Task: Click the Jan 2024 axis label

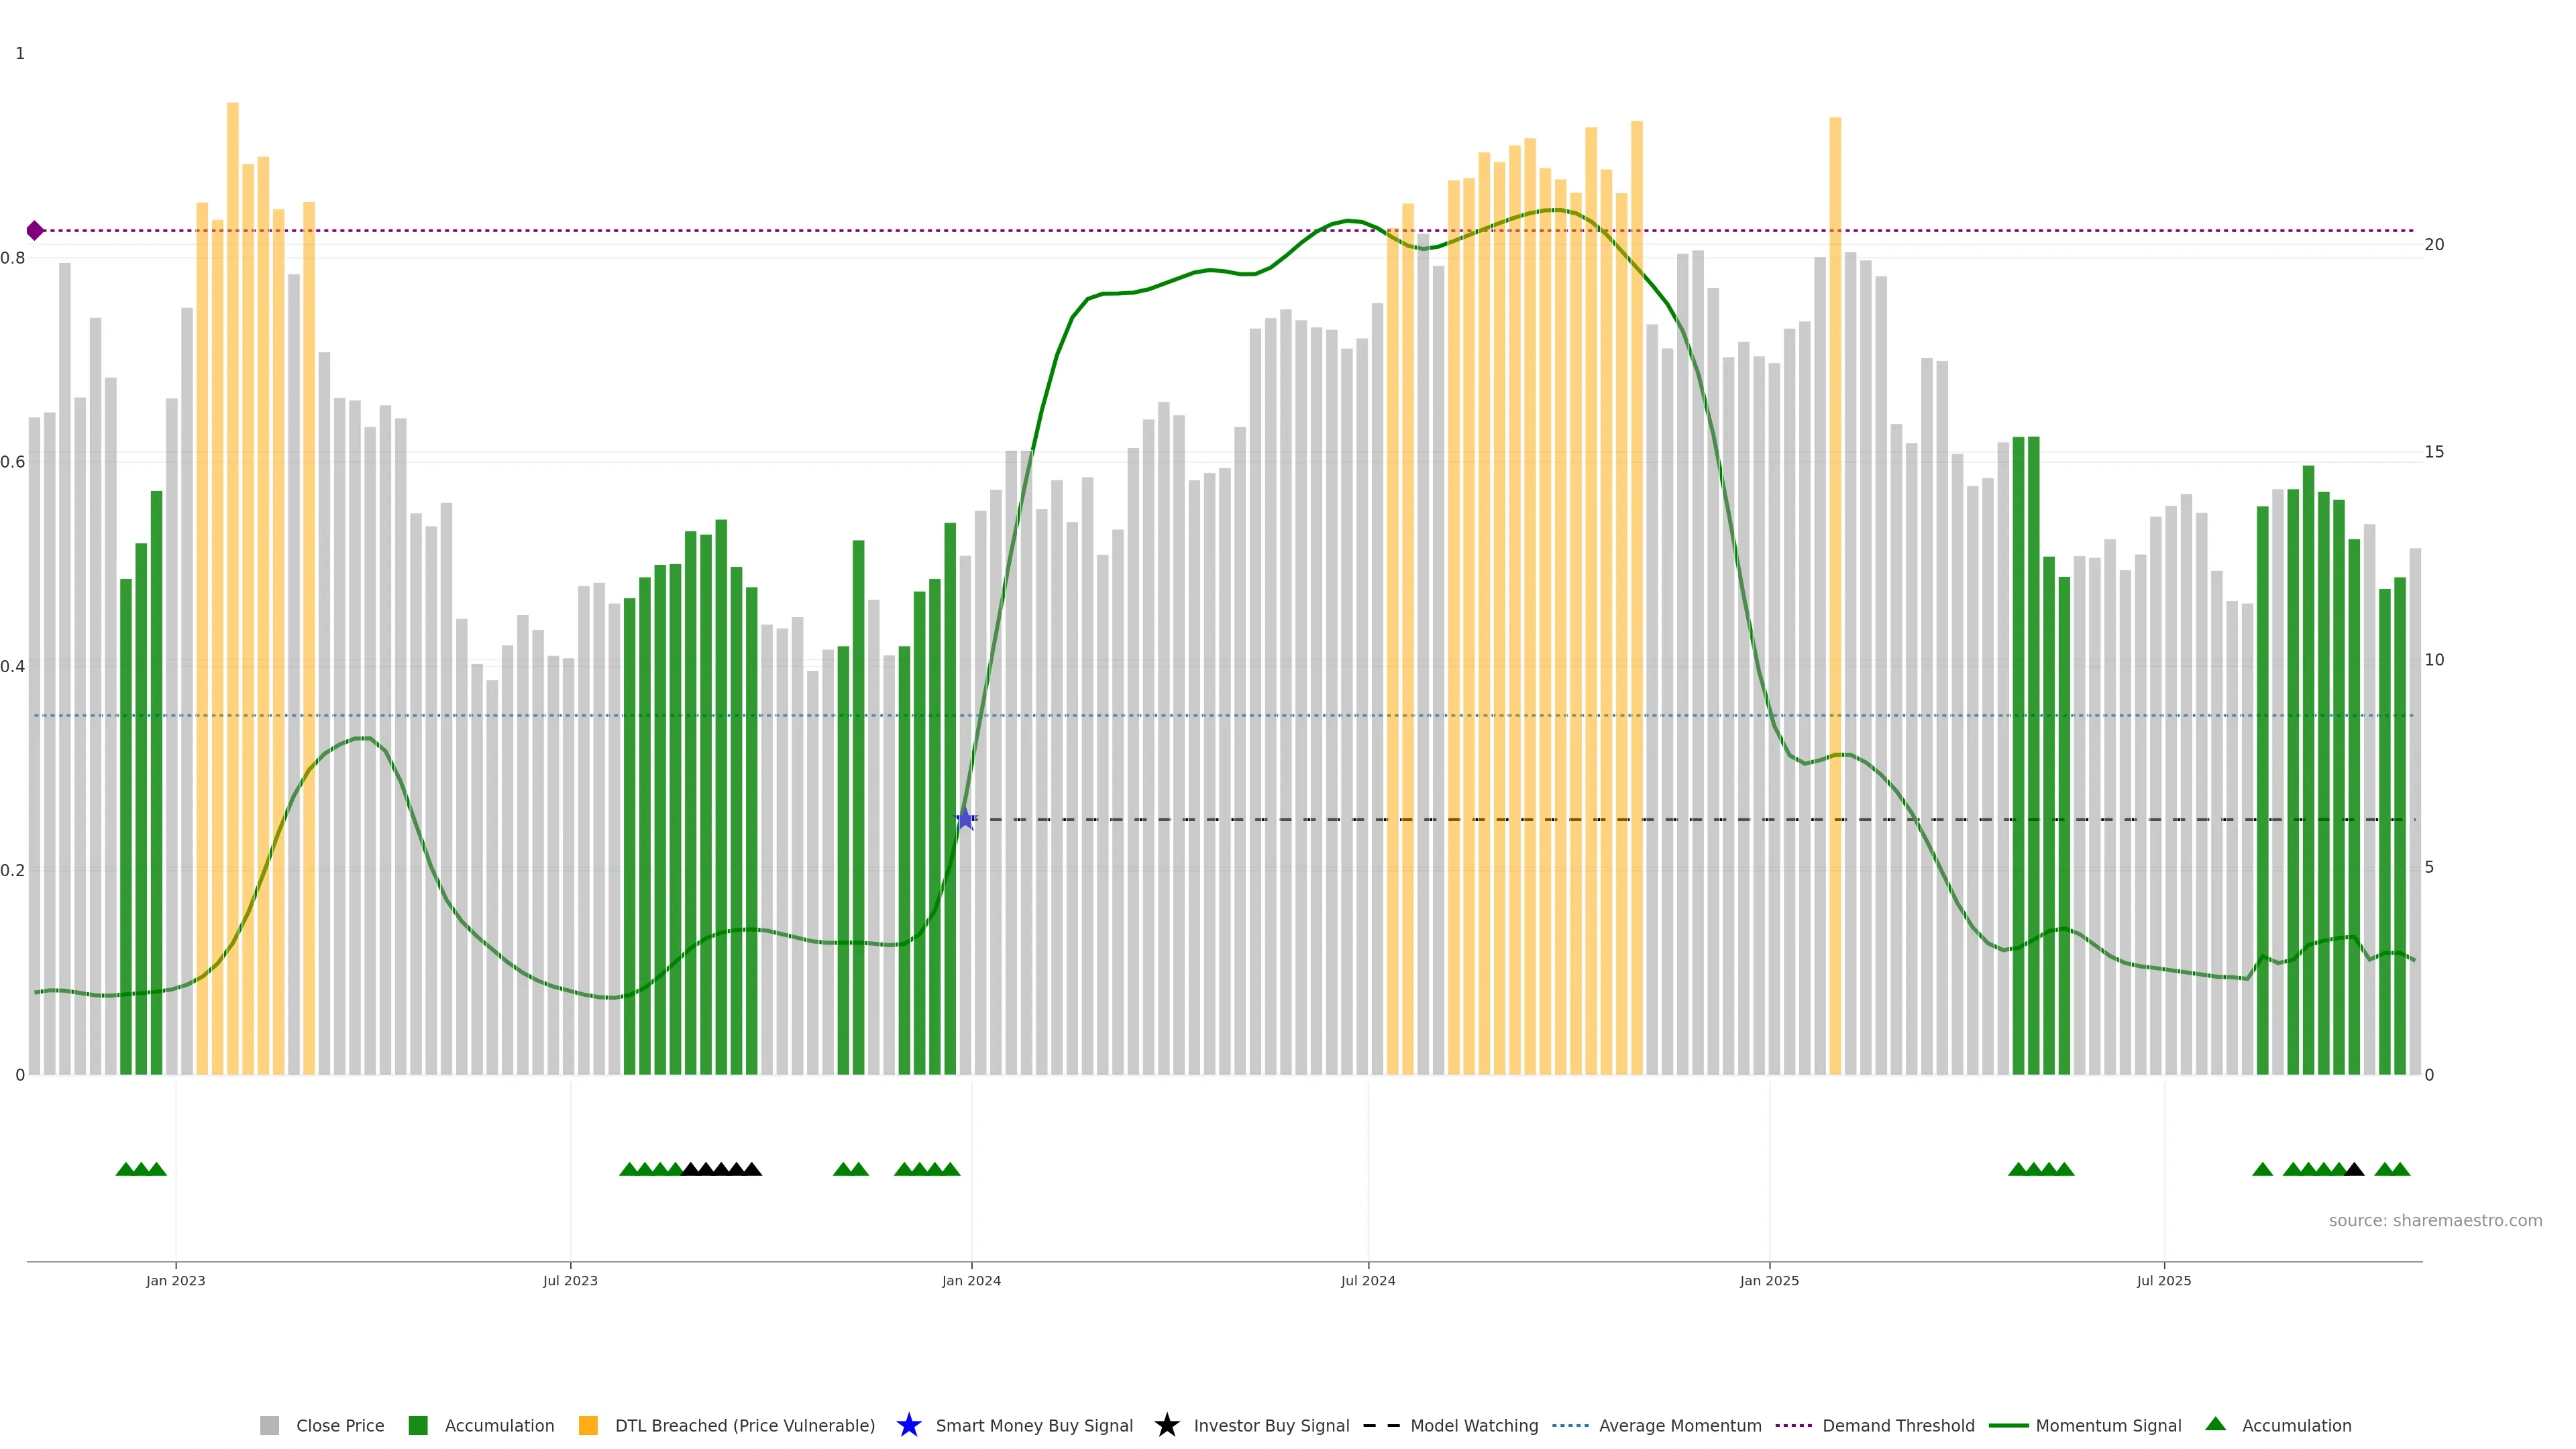Action: coord(971,1280)
